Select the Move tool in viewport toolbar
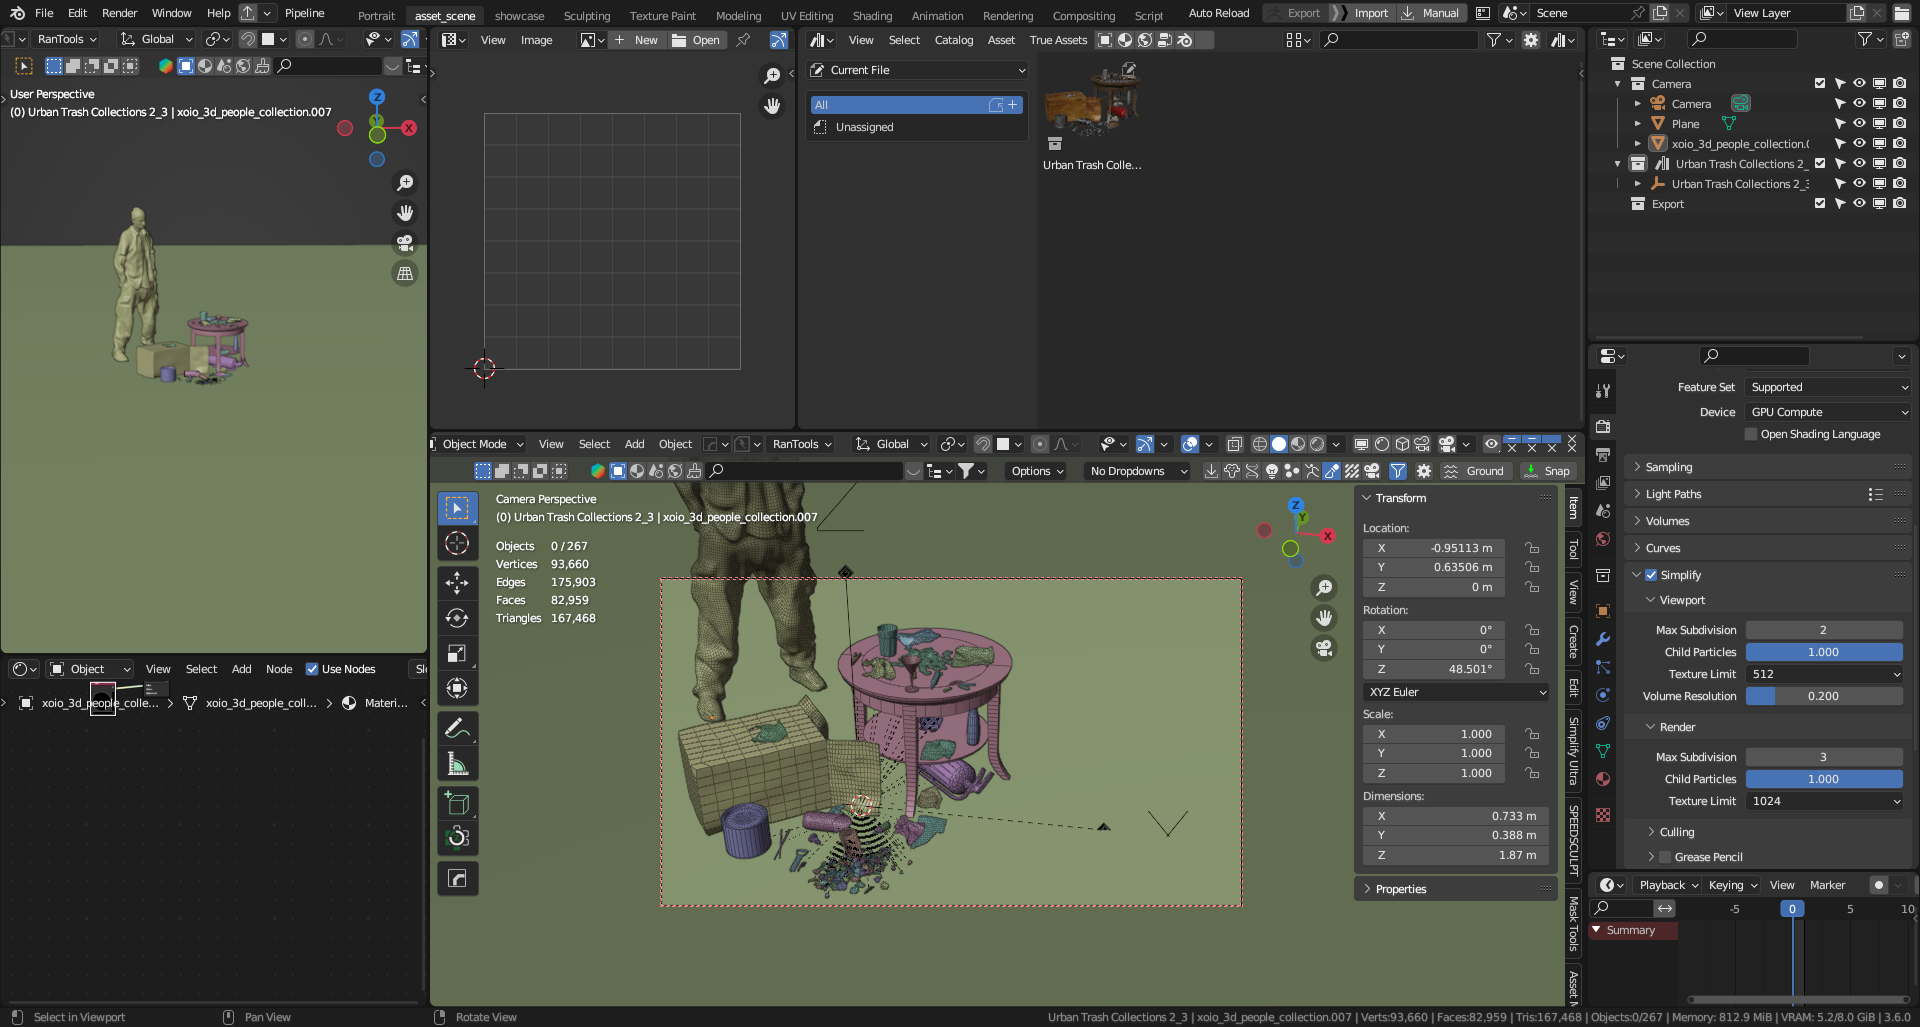This screenshot has width=1920, height=1027. (x=457, y=583)
